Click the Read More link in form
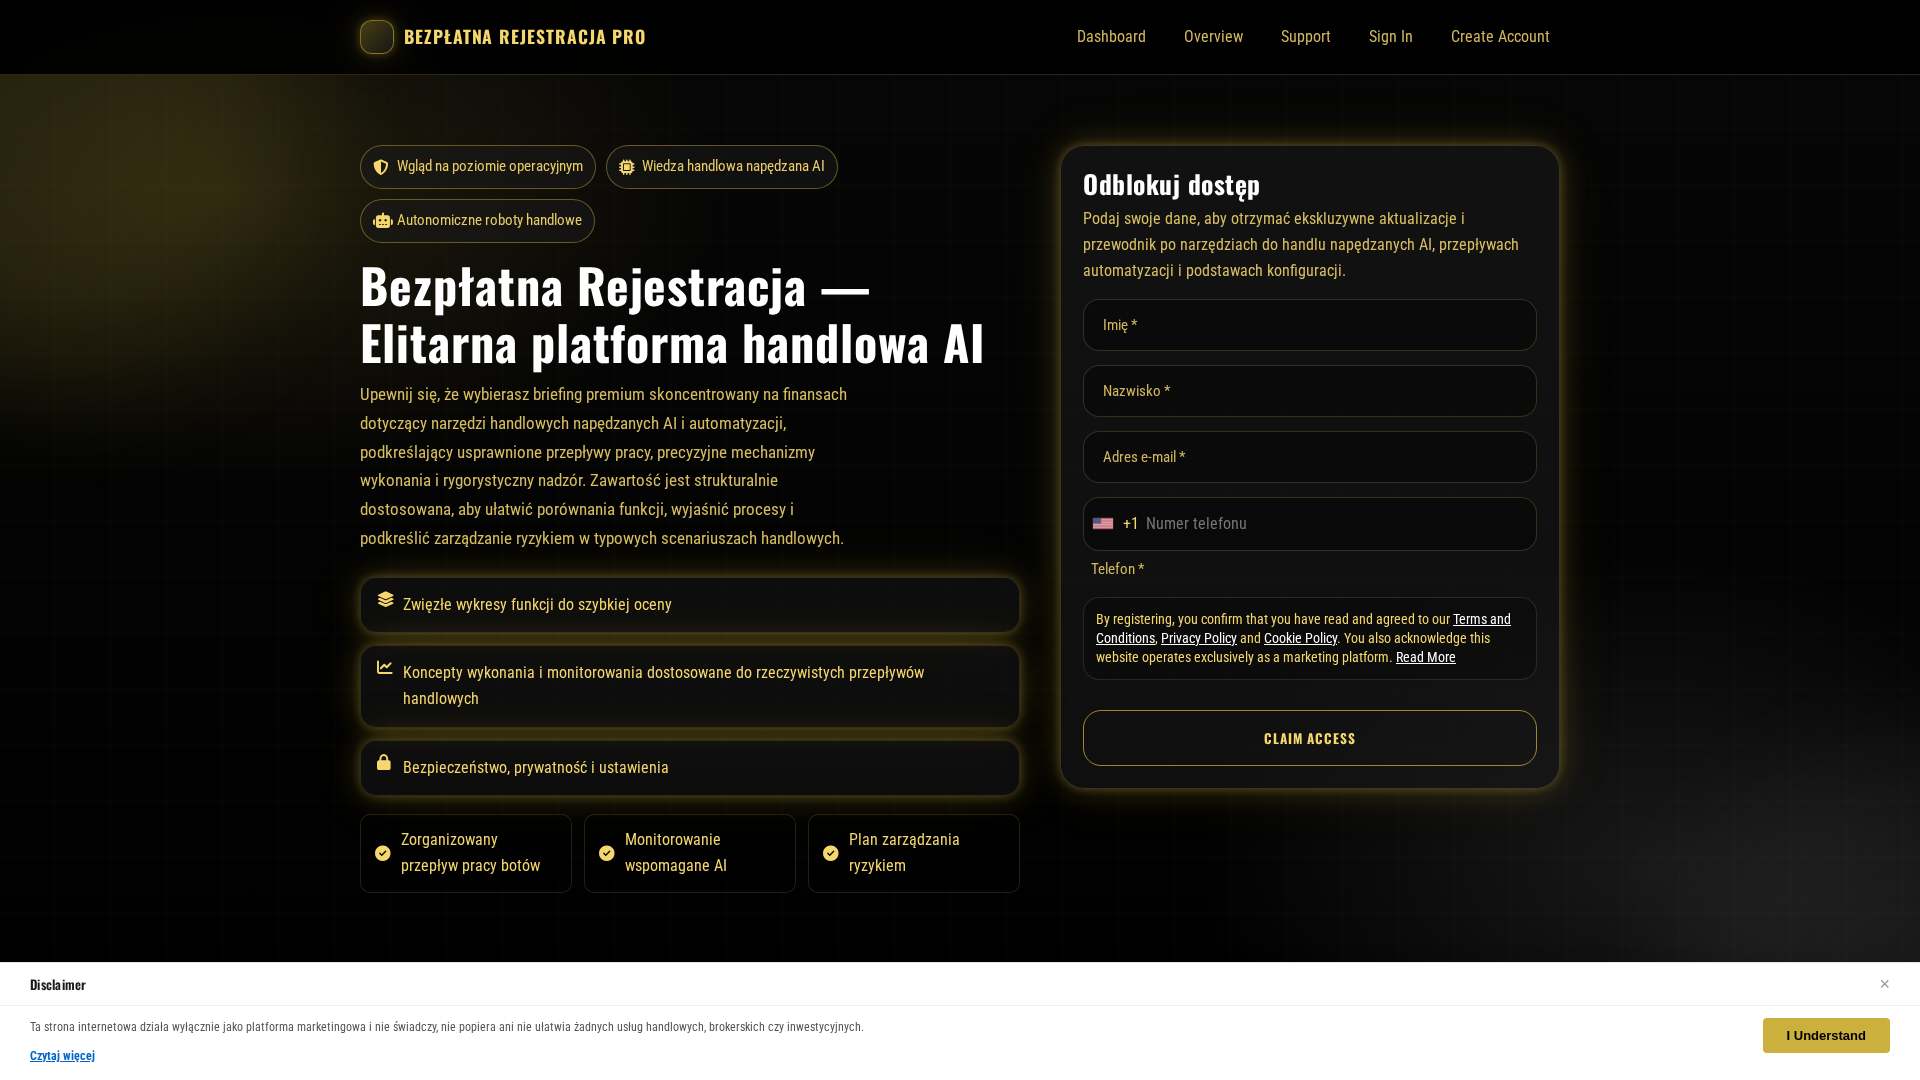This screenshot has width=1920, height=1080. pos(1426,657)
